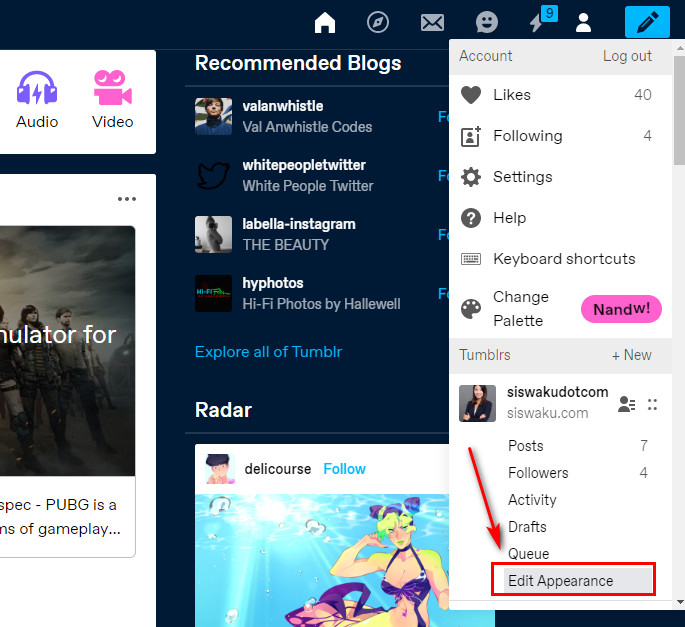Create a new Tumblr with + New
Screen dimensions: 685x627
632,355
